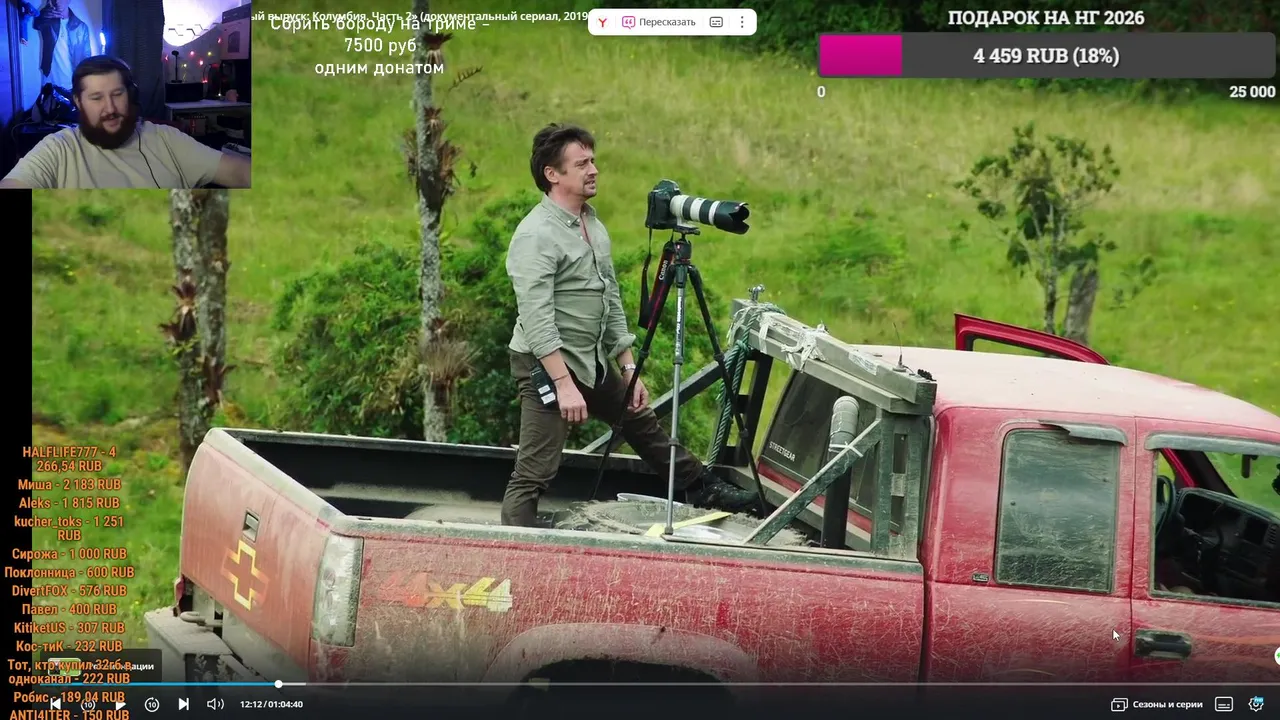Mute the player volume
This screenshot has height=720, width=1280.
215,704
